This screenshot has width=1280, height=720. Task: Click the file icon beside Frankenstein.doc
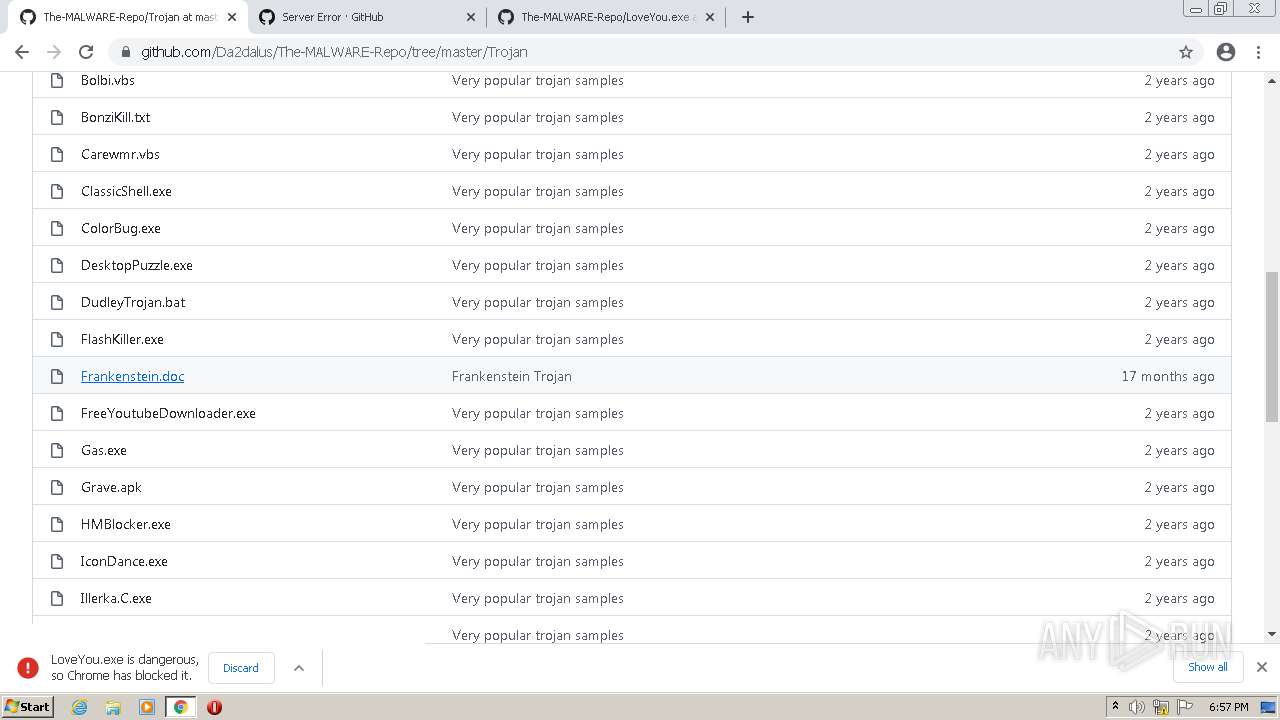point(57,376)
